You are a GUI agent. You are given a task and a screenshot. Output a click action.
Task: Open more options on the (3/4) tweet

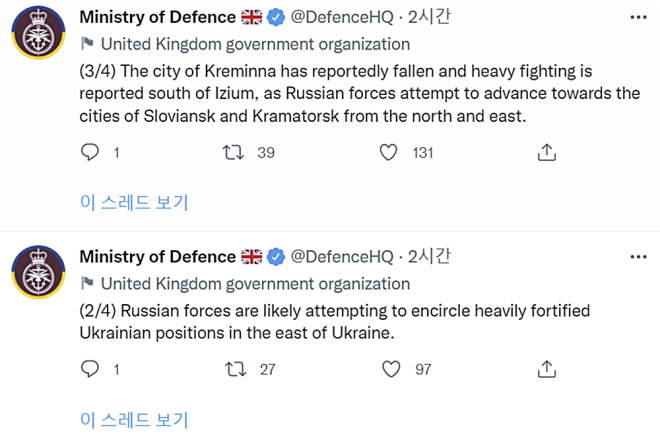pyautogui.click(x=638, y=17)
